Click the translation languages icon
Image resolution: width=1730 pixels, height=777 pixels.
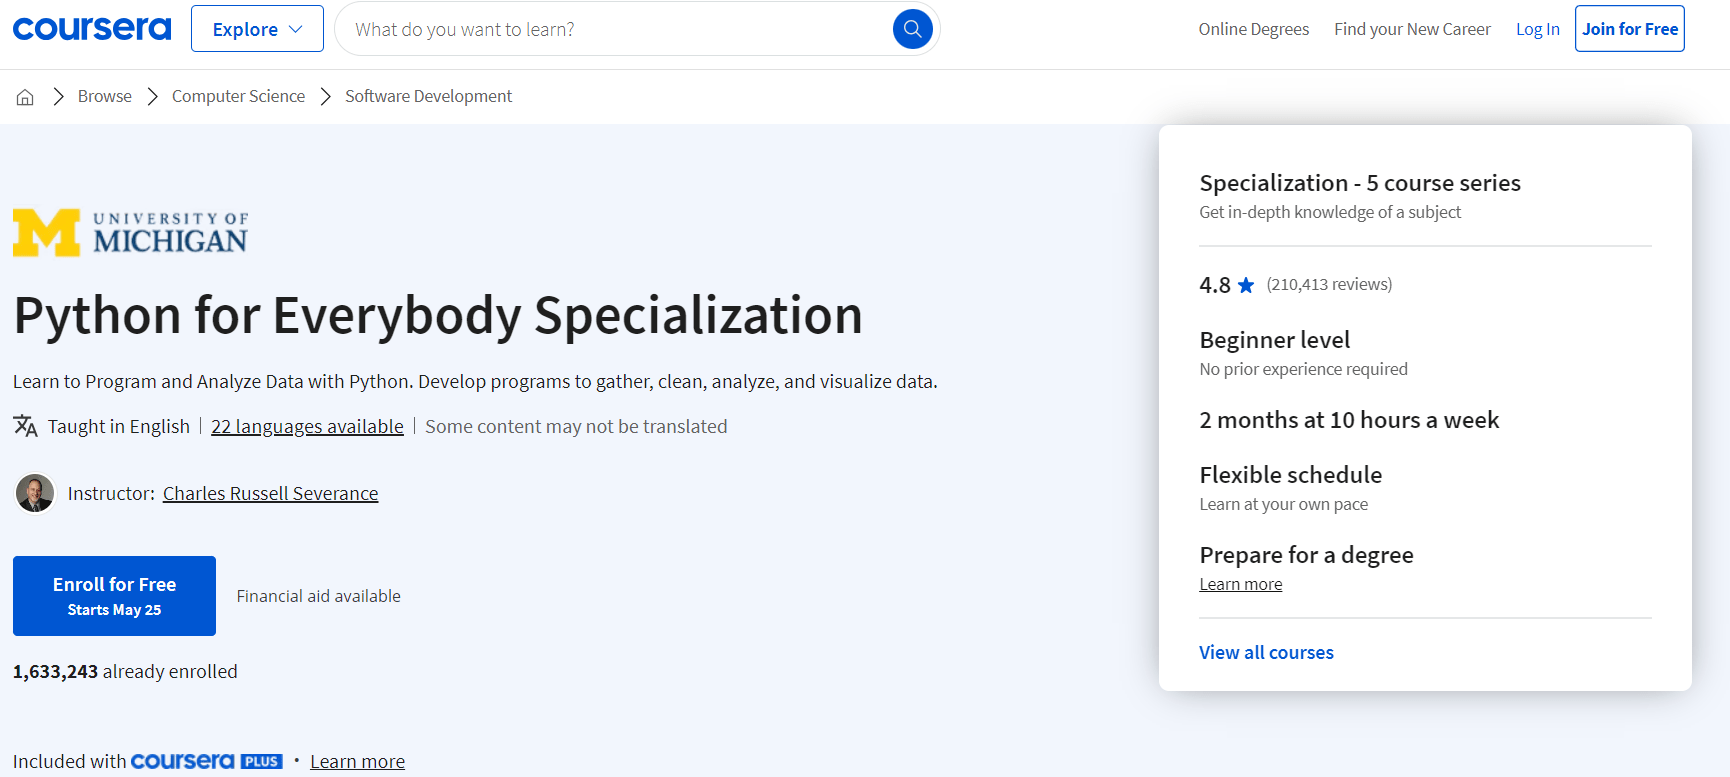[25, 426]
